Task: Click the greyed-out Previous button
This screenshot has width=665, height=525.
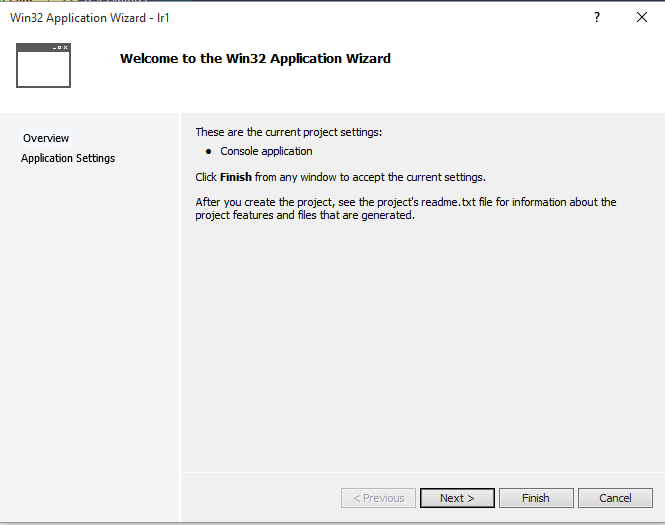Action: (x=378, y=498)
